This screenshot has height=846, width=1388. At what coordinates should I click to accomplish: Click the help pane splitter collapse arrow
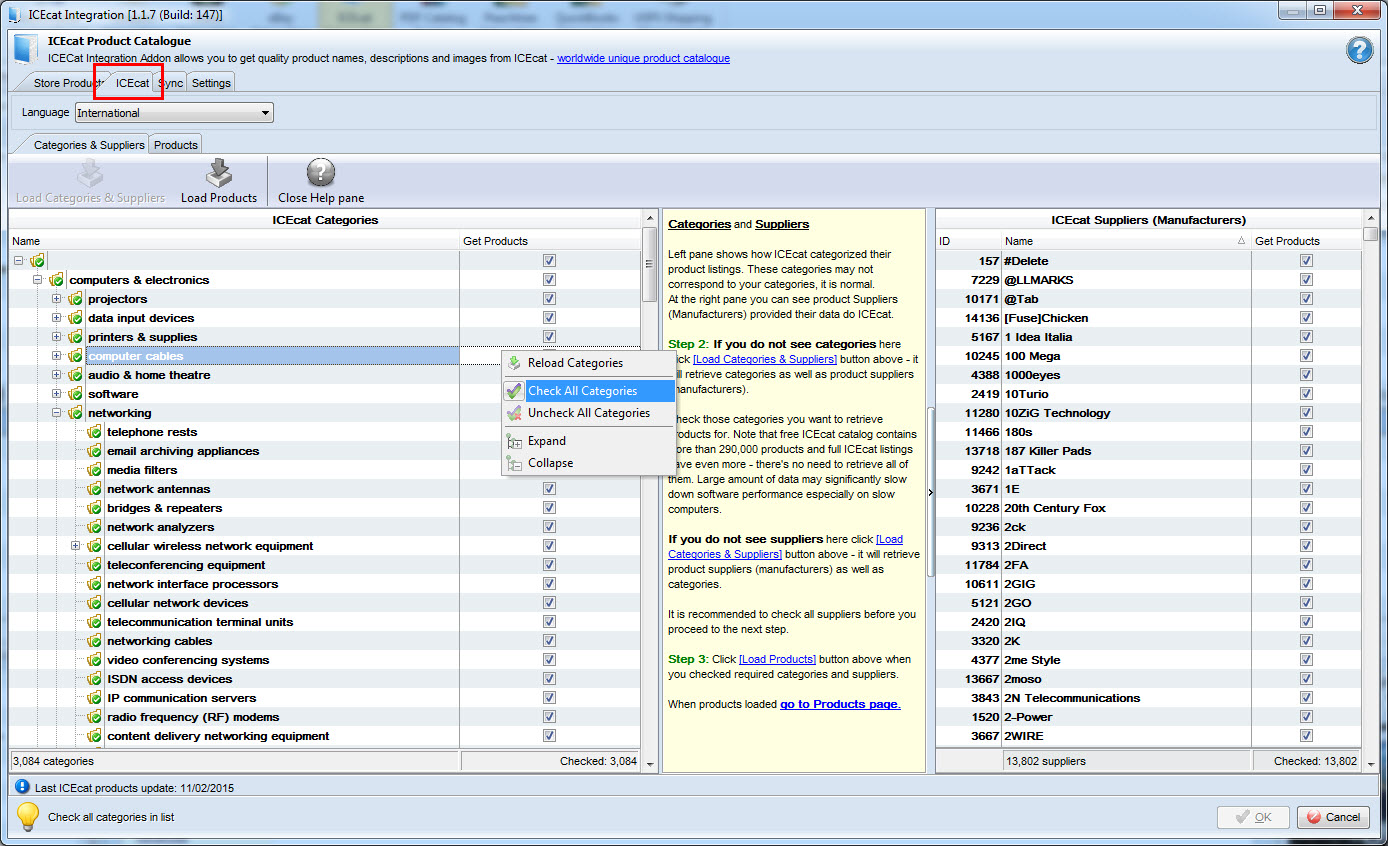click(931, 491)
